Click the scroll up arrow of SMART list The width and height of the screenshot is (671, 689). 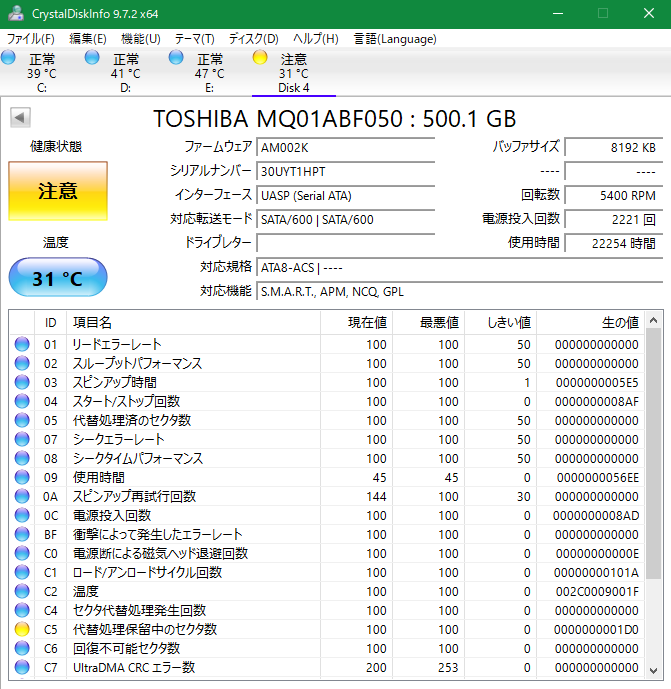point(653,320)
